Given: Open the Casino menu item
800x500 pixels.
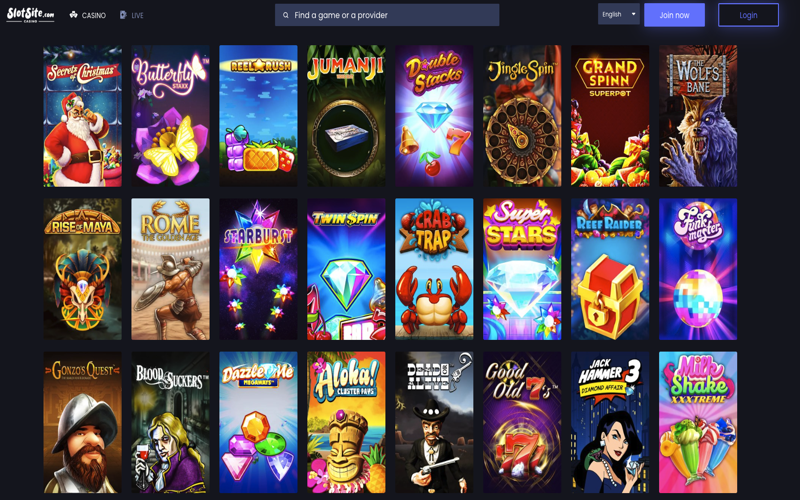Looking at the screenshot, I should tap(87, 15).
